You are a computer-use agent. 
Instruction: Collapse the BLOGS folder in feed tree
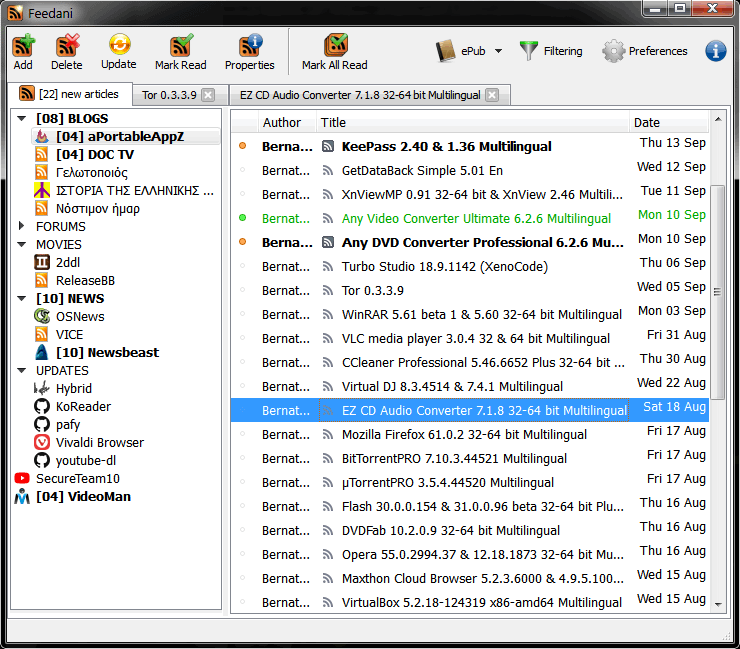coord(24,119)
